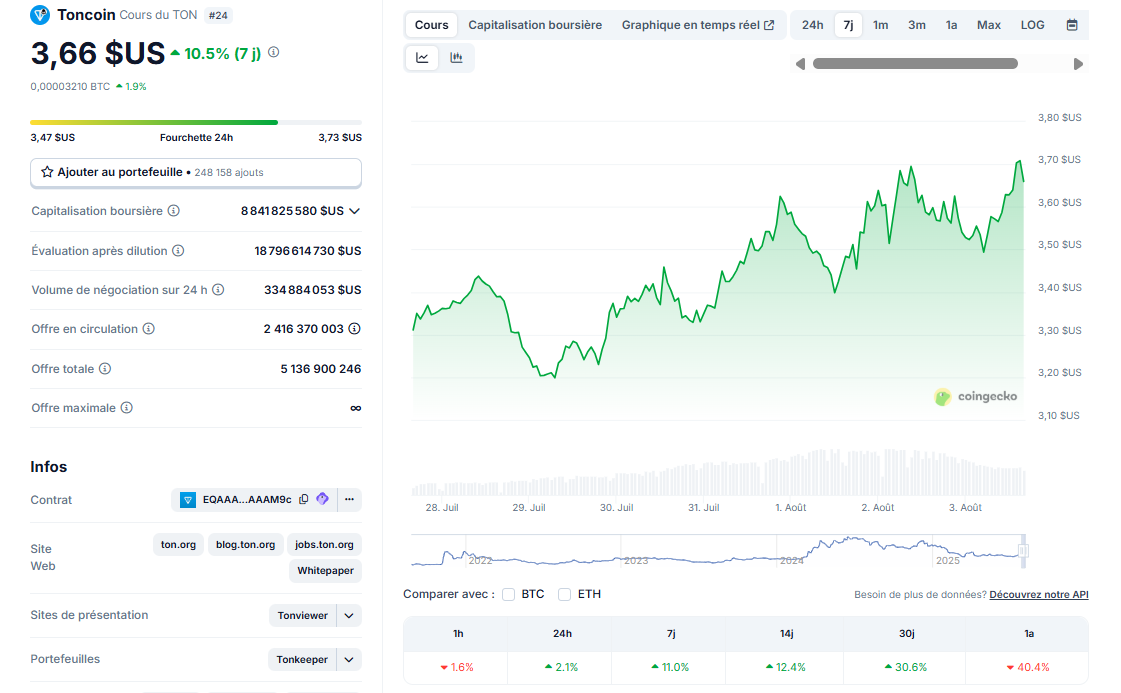Show info for Offre maximale
1121x693 pixels.
(x=127, y=408)
